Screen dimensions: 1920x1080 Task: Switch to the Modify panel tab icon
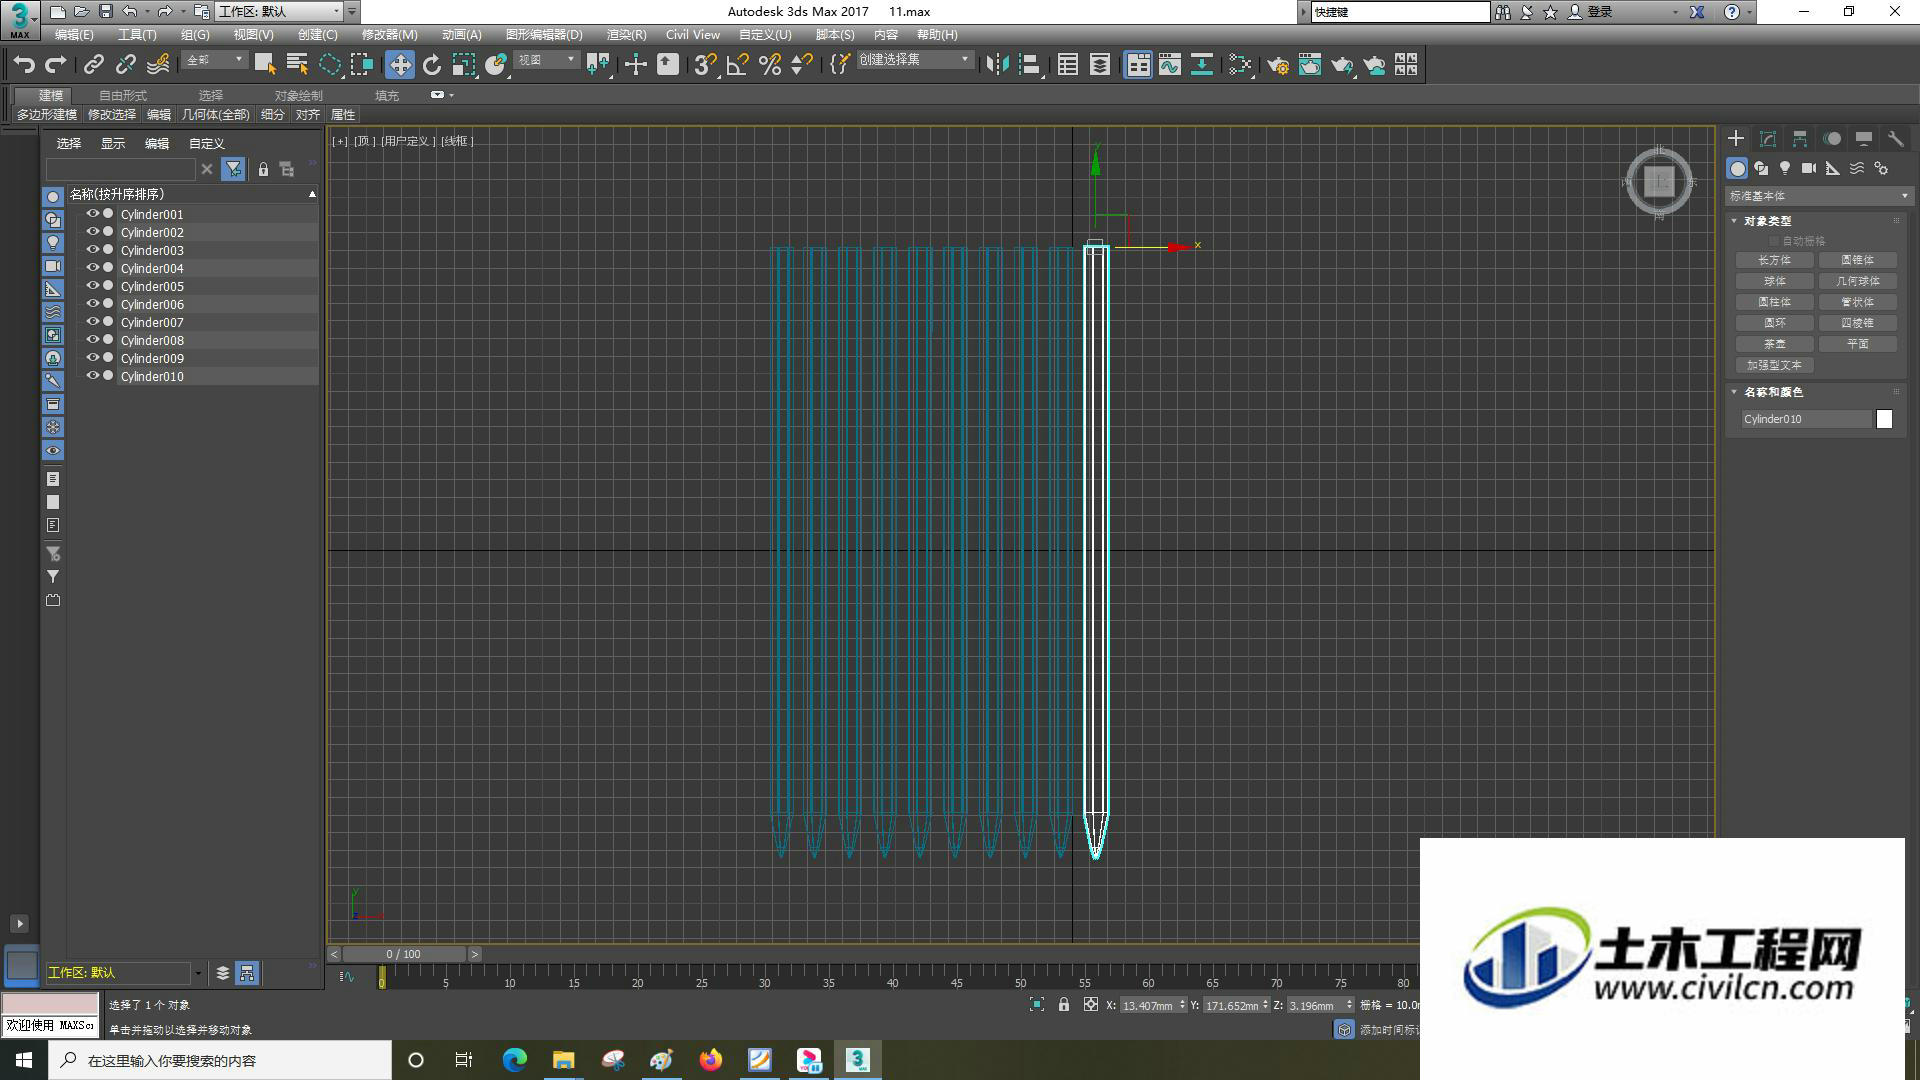coord(1768,139)
